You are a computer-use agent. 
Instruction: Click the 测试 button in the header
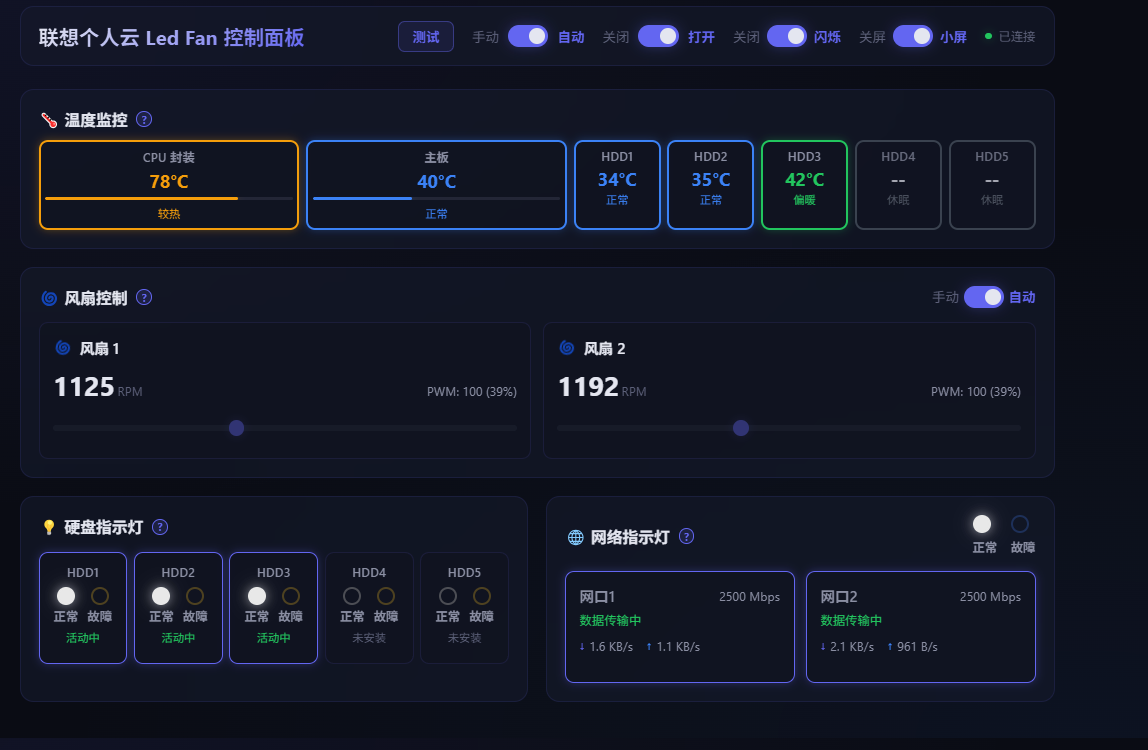425,37
